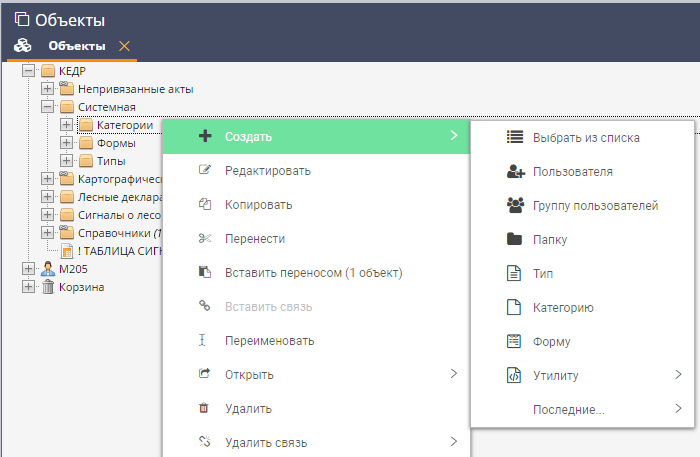Open Последние... submenu entry
The height and width of the screenshot is (457, 700).
coord(568,409)
